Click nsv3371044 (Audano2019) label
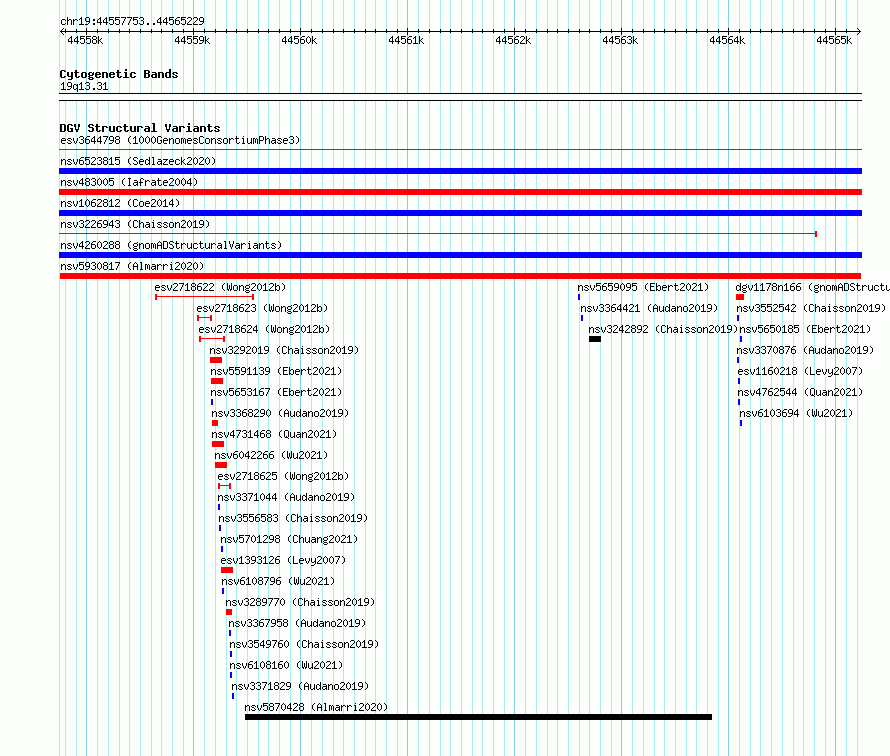The height and width of the screenshot is (756, 890). [x=286, y=497]
